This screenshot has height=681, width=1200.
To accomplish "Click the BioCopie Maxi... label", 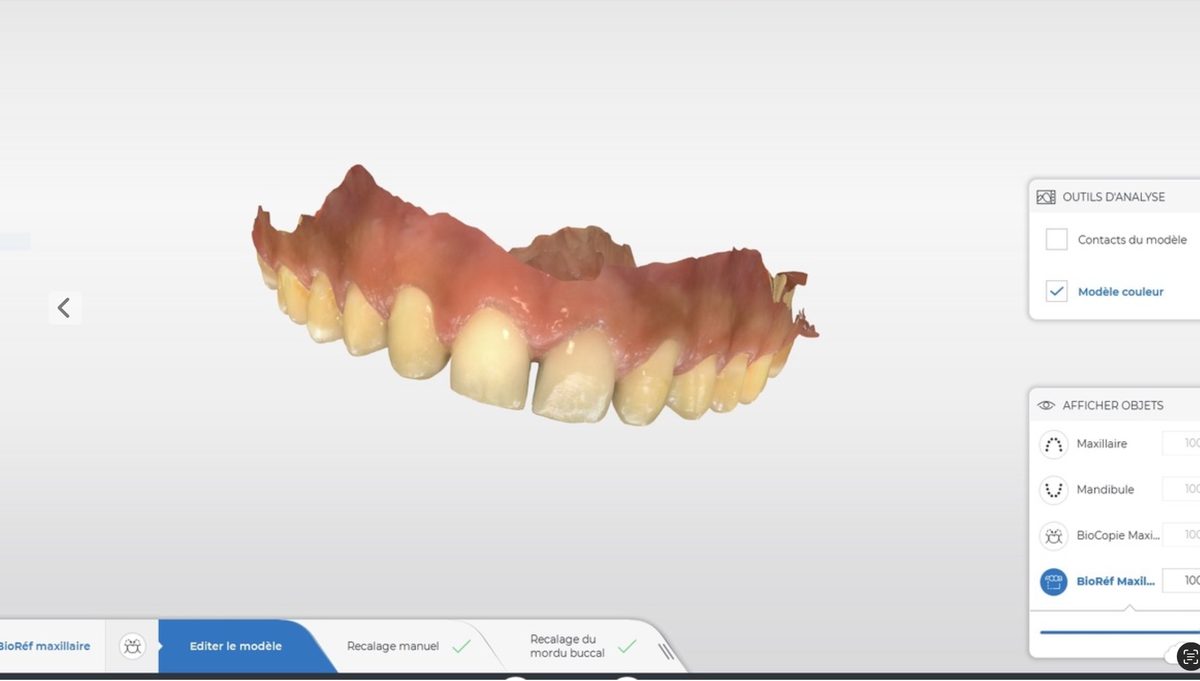I will [1118, 536].
